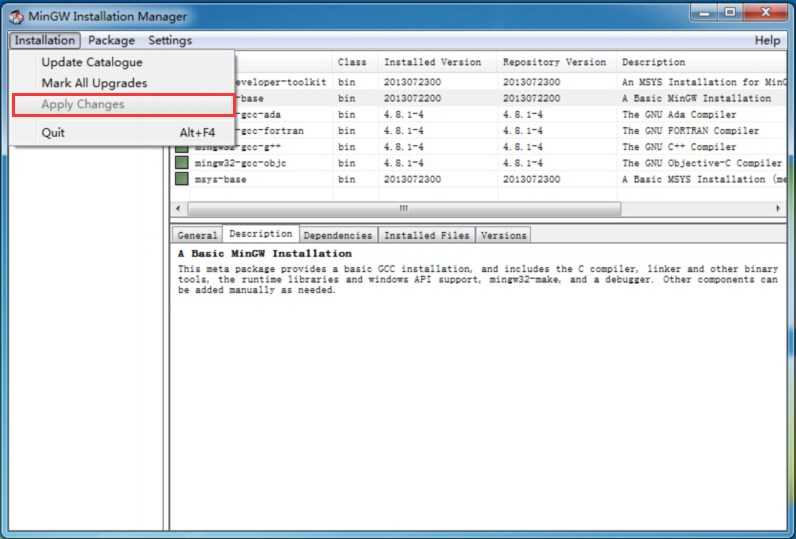Click the 'bin' class cell in msys-base row
Viewport: 796px width, 539px height.
tap(347, 179)
